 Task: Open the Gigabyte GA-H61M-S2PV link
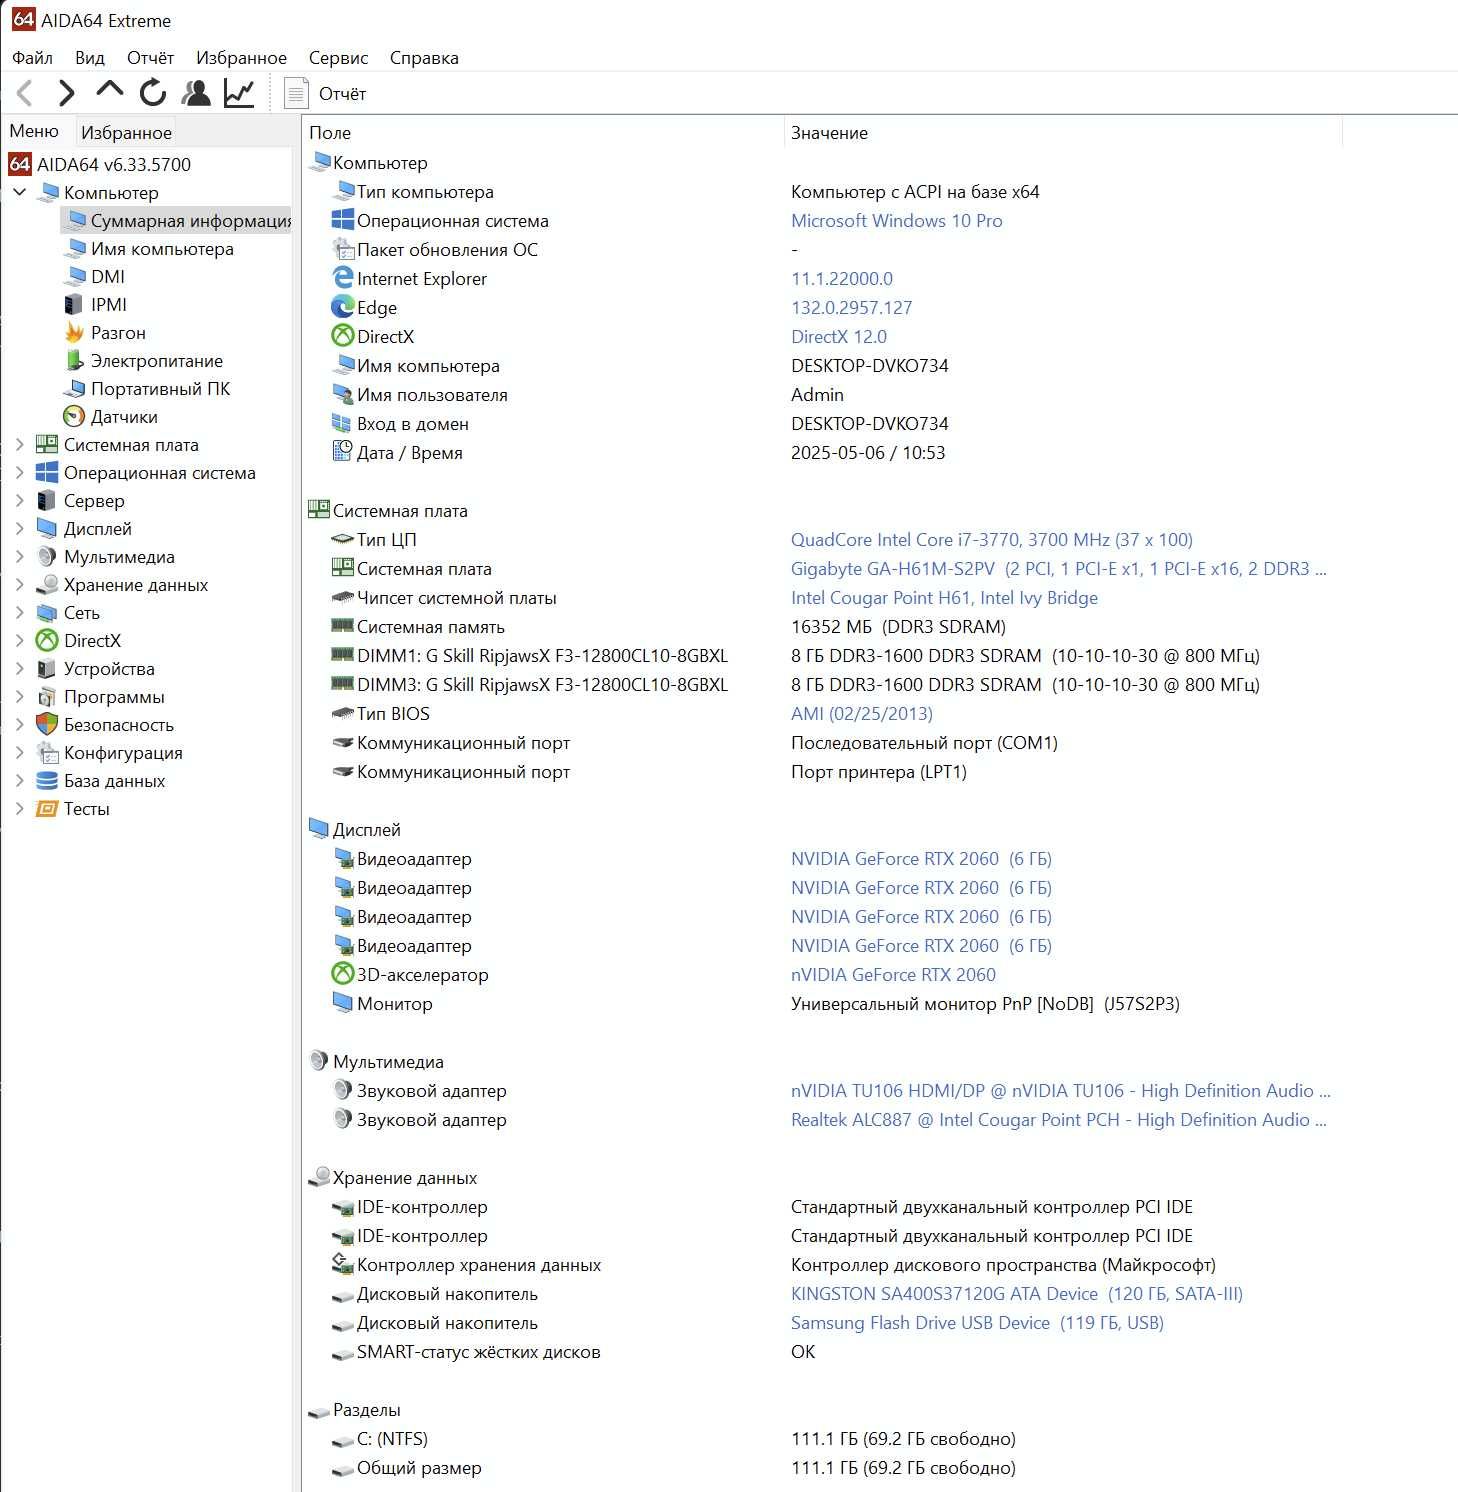point(1058,568)
